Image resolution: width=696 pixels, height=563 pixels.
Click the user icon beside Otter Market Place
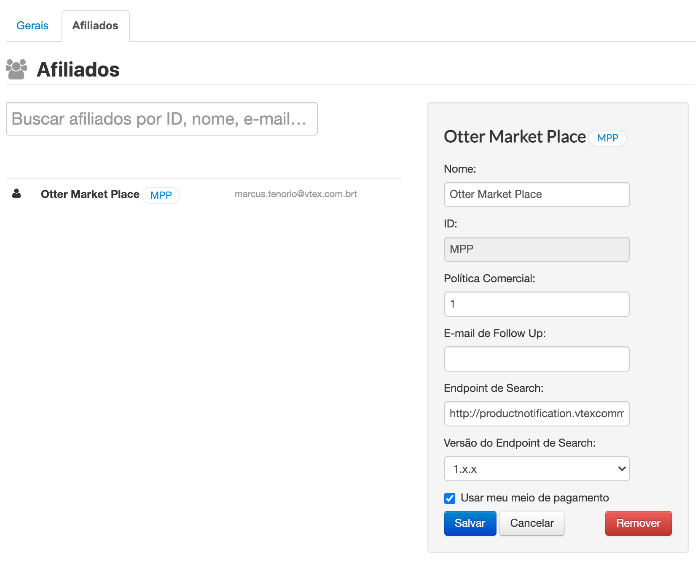[16, 194]
